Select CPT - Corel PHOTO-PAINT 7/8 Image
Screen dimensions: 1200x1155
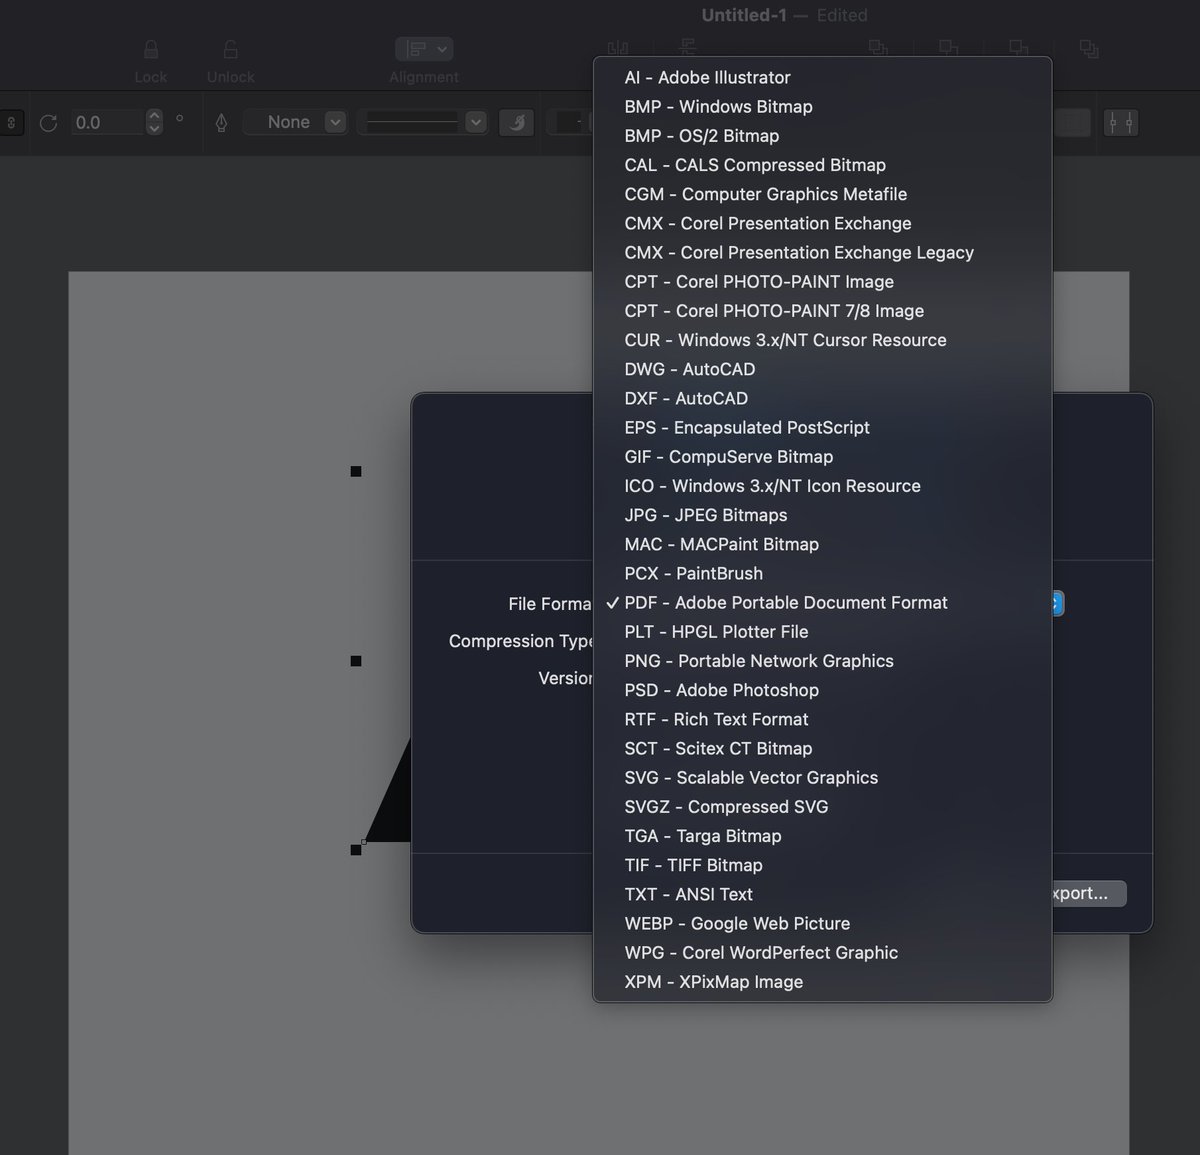[x=822, y=311]
